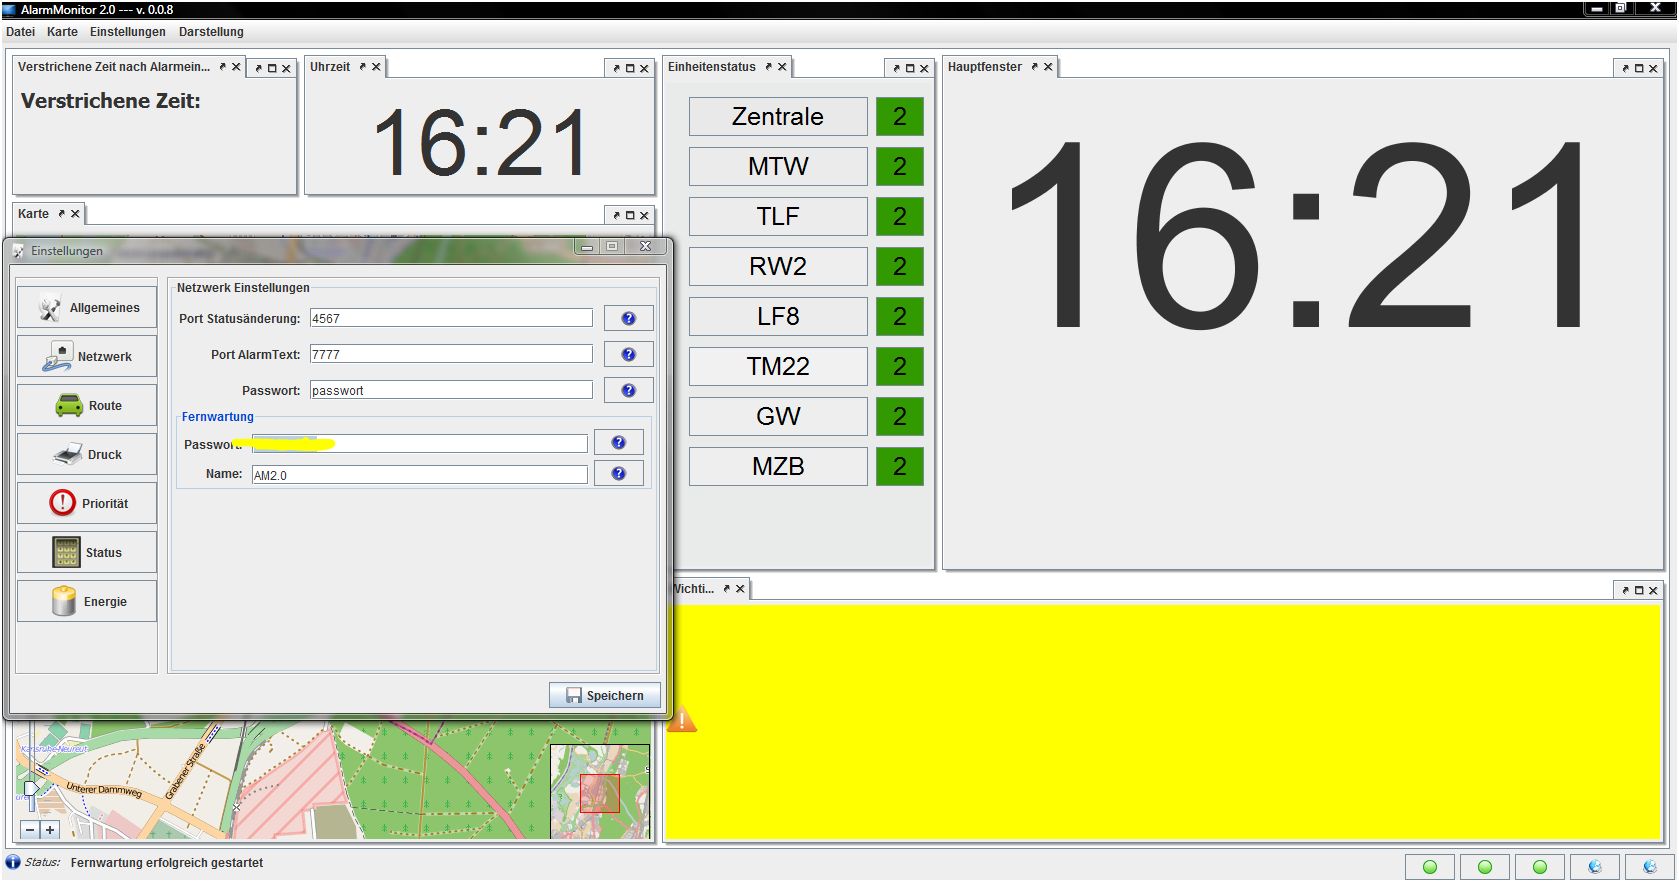Zoom in the map with plus button
Image resolution: width=1679 pixels, height=882 pixels.
pos(50,830)
